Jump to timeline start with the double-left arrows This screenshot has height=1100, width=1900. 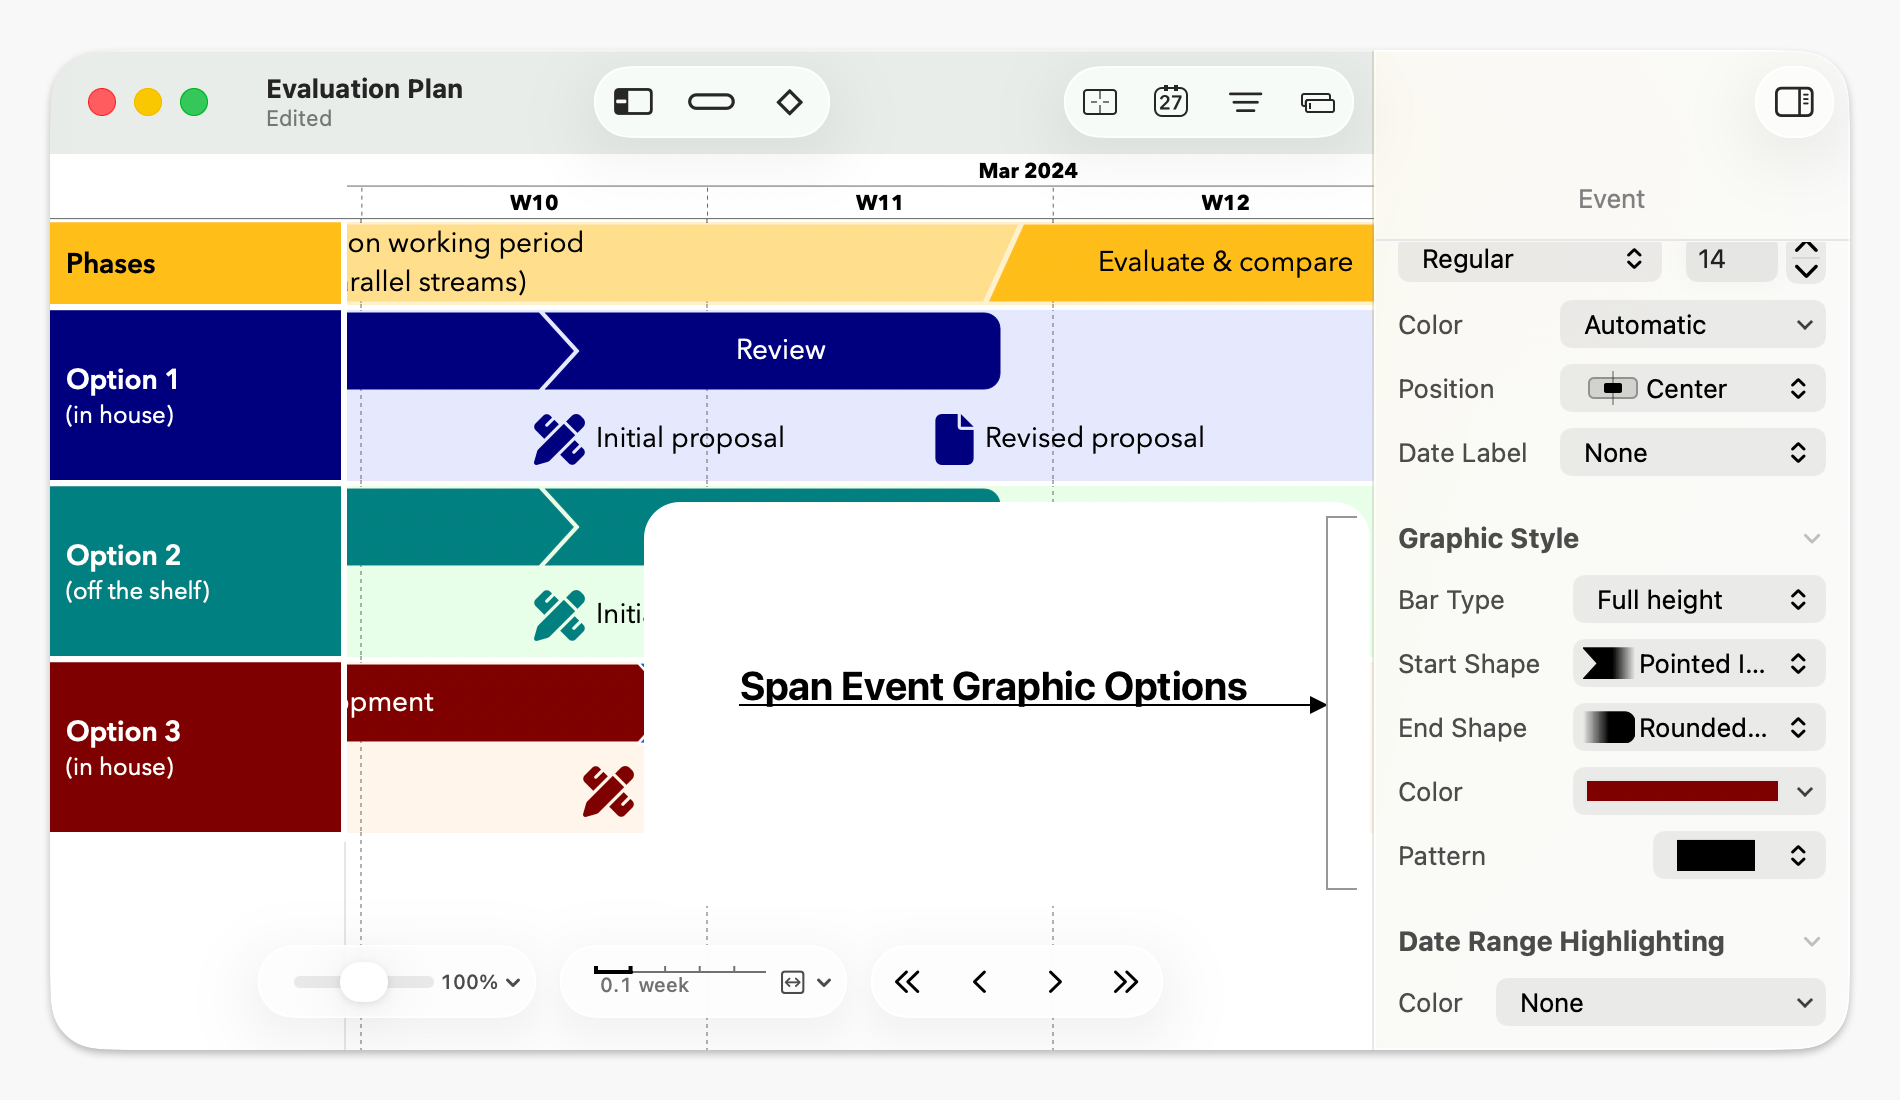[907, 982]
